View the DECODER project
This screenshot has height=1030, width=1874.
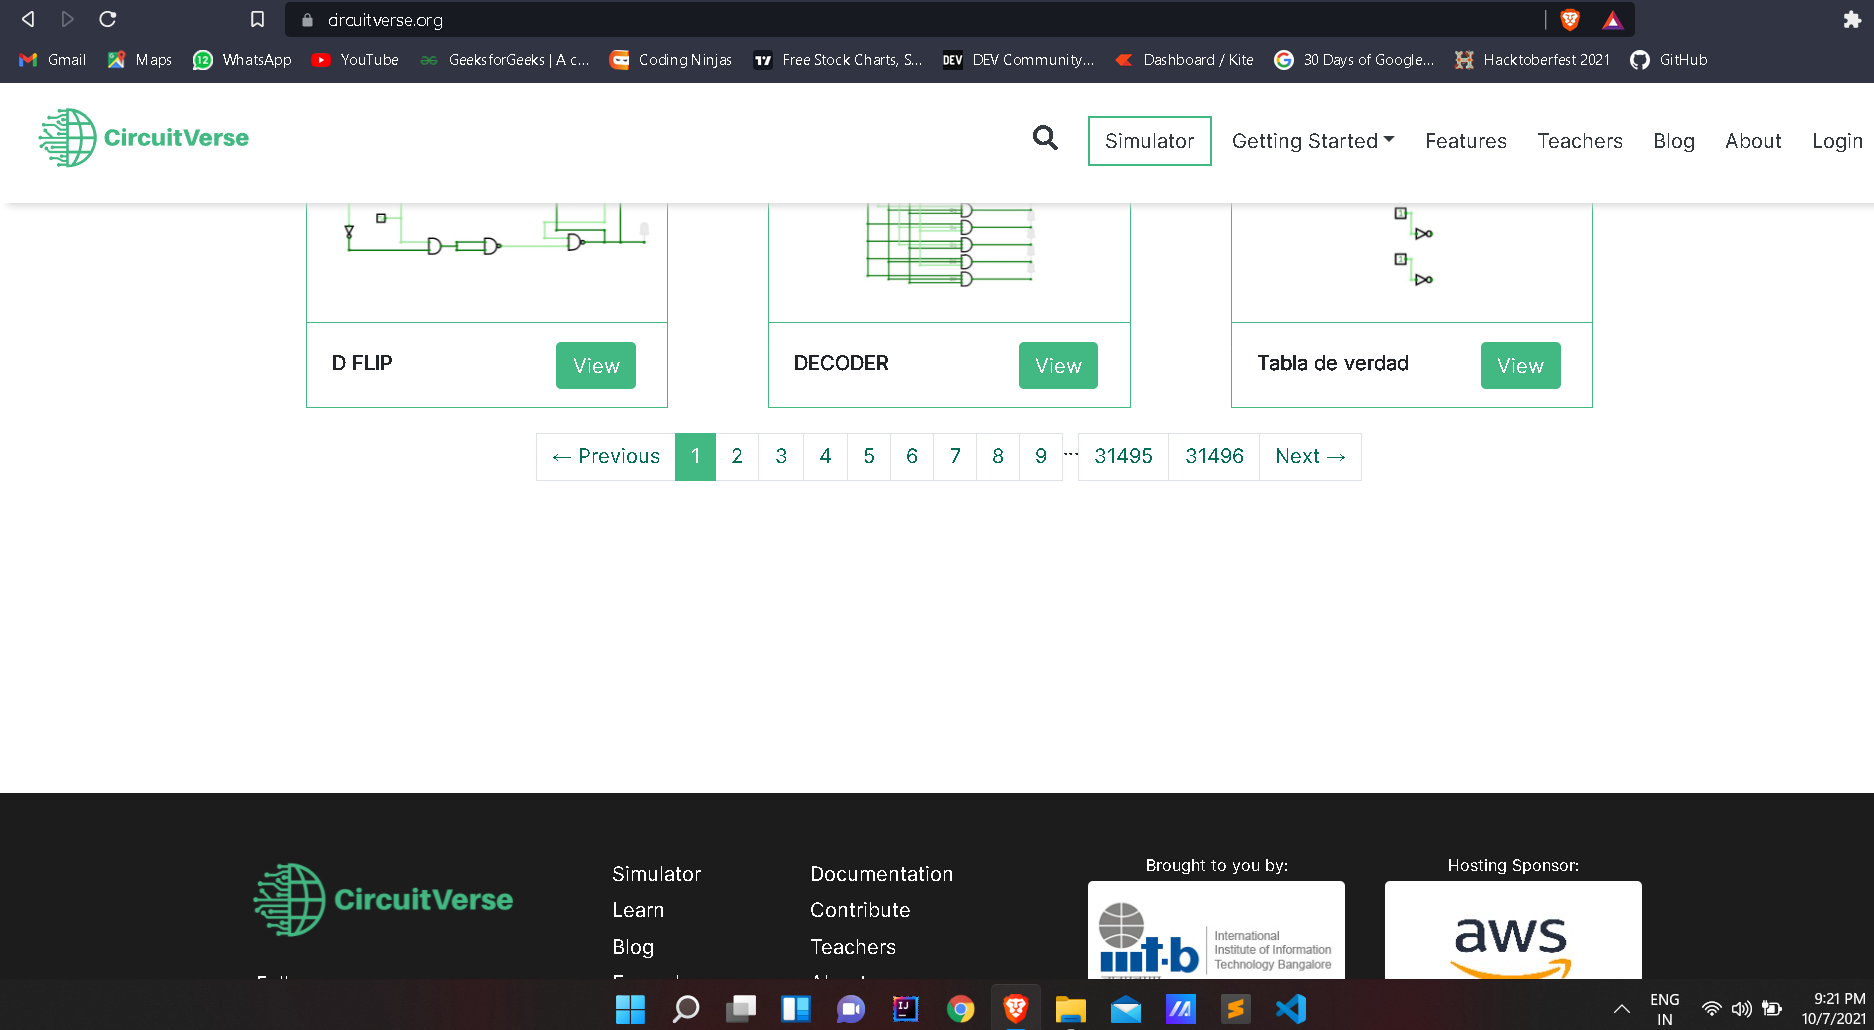1057,365
